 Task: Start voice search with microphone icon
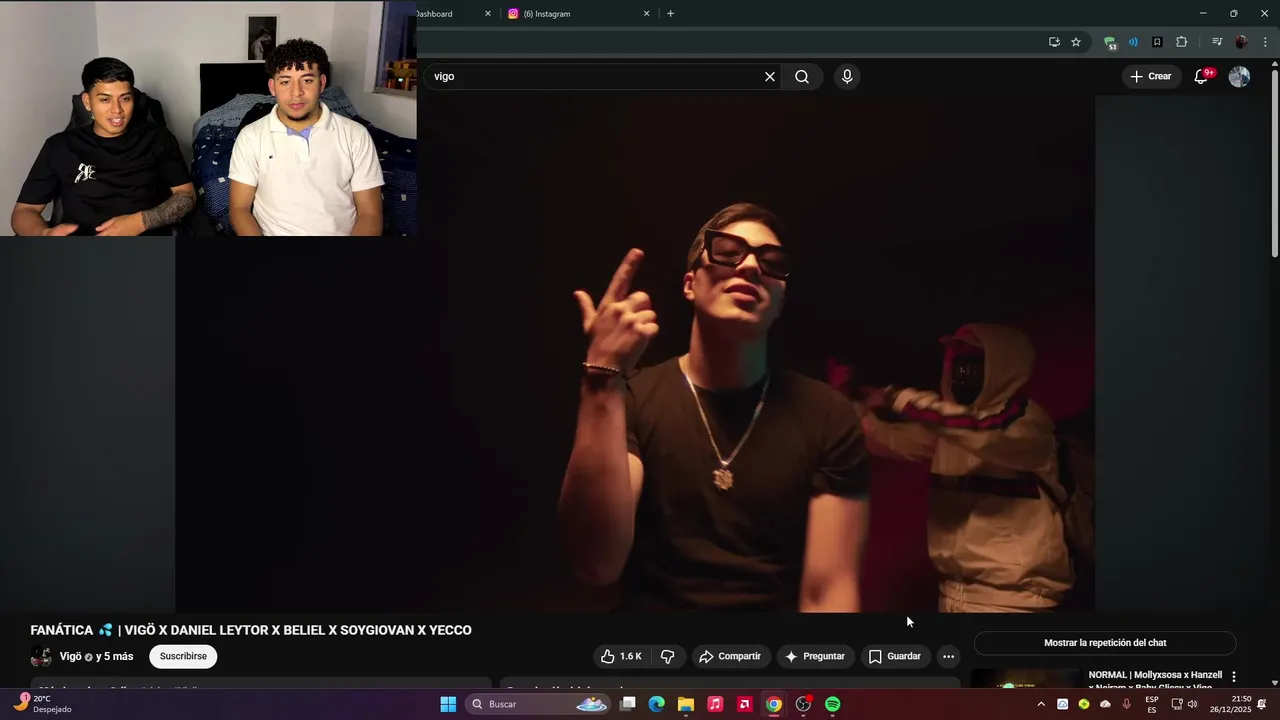847,77
